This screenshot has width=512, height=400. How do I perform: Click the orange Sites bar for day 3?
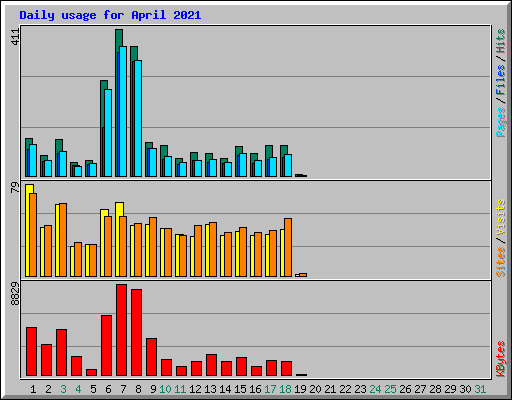click(x=63, y=240)
